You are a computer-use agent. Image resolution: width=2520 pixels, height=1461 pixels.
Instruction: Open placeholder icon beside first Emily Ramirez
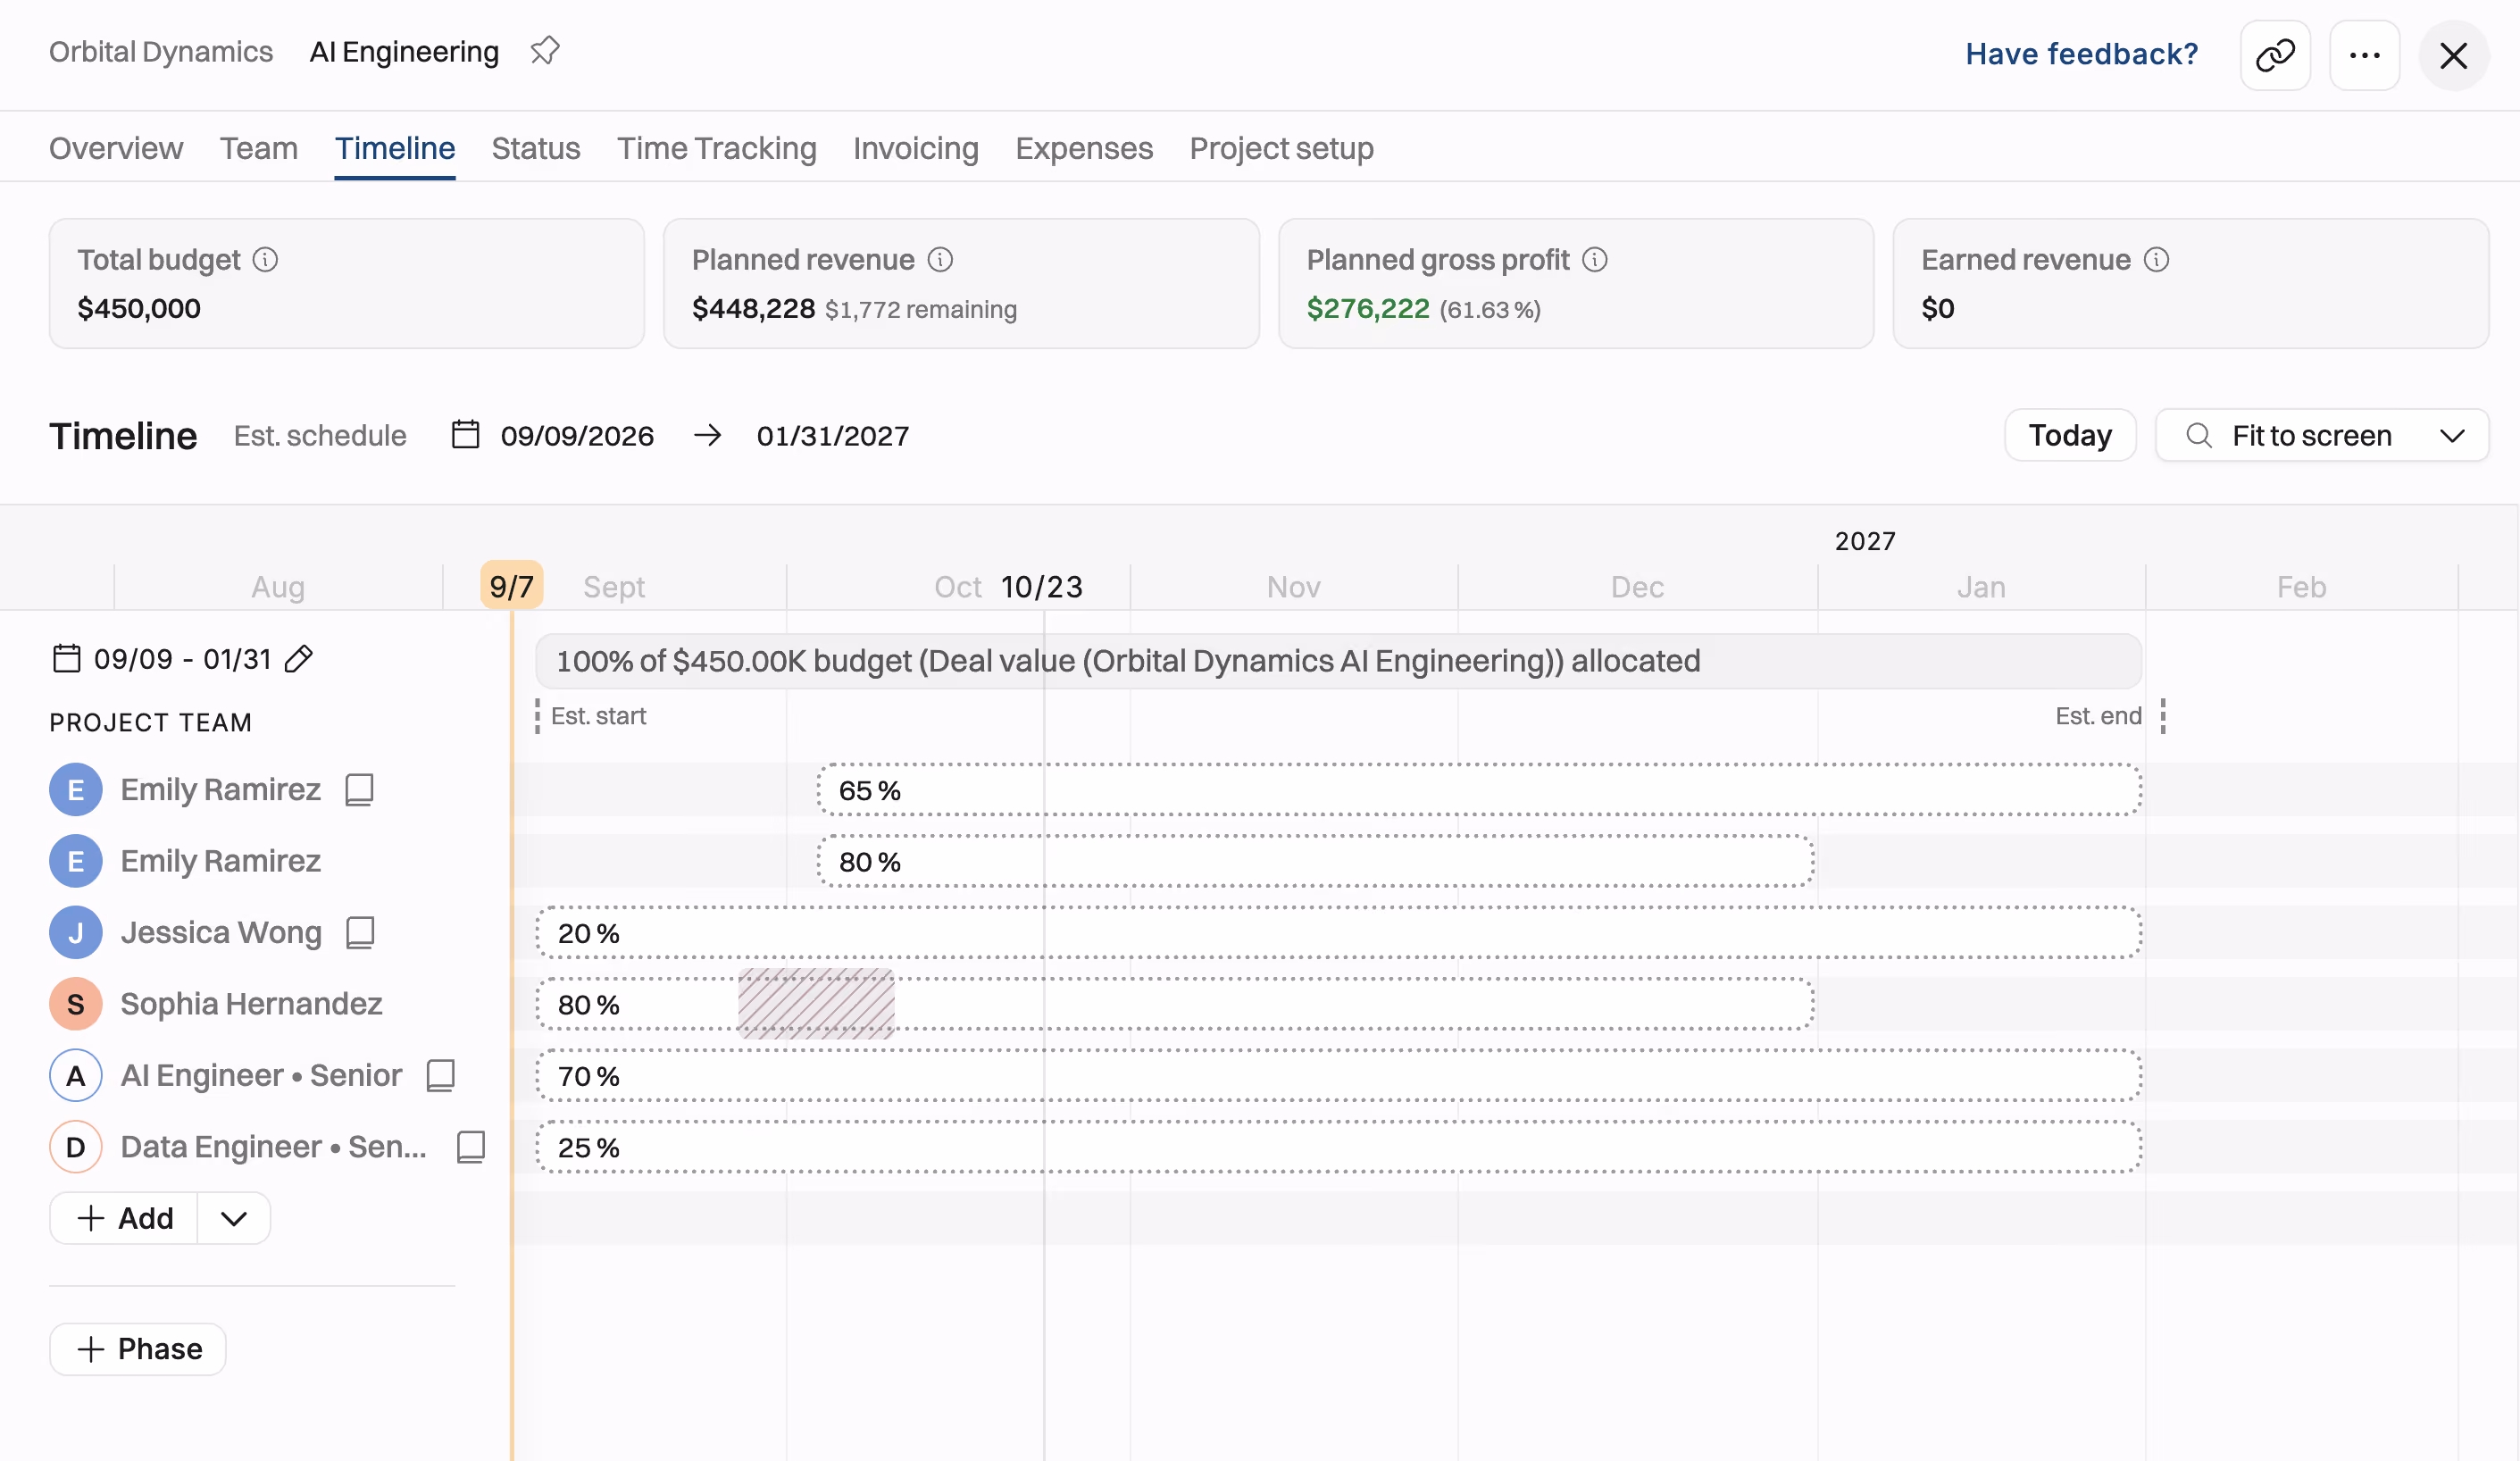click(x=359, y=790)
